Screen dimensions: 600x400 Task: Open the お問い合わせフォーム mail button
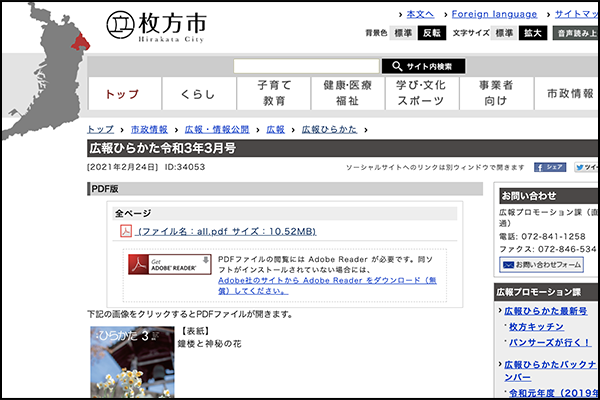(x=541, y=264)
